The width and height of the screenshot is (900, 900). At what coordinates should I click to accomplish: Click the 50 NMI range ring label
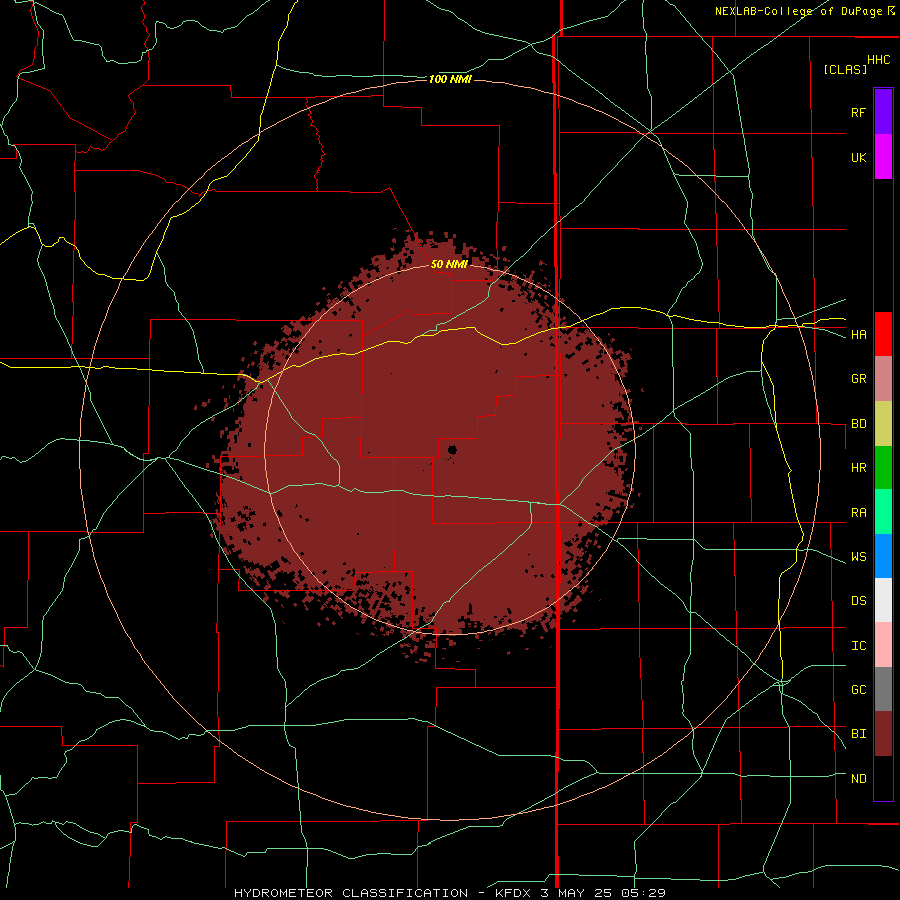[x=449, y=264]
